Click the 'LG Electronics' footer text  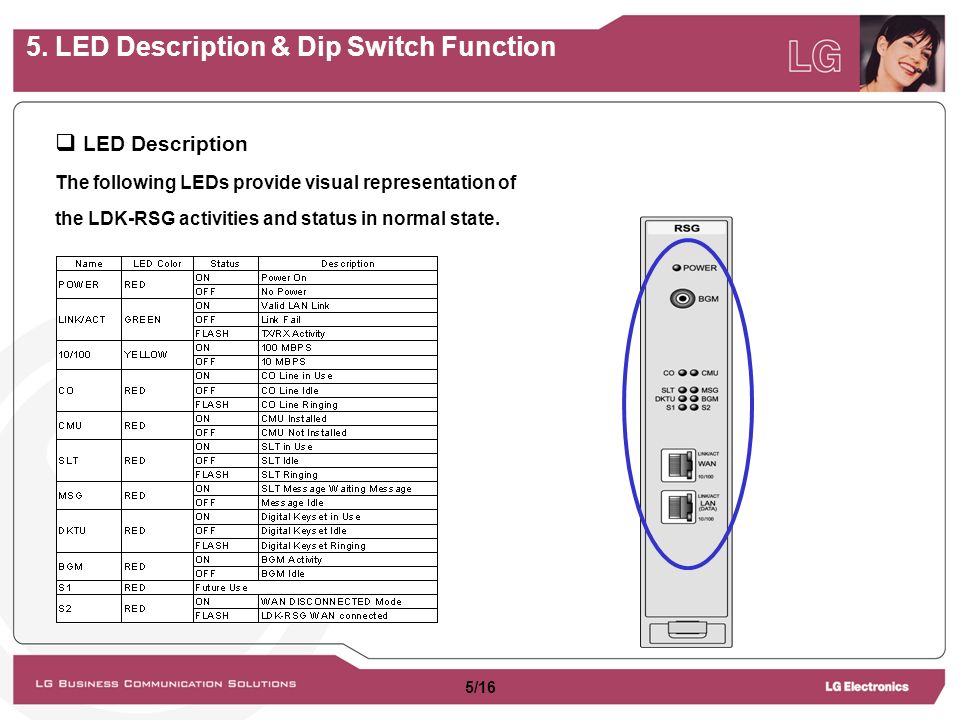click(x=866, y=687)
